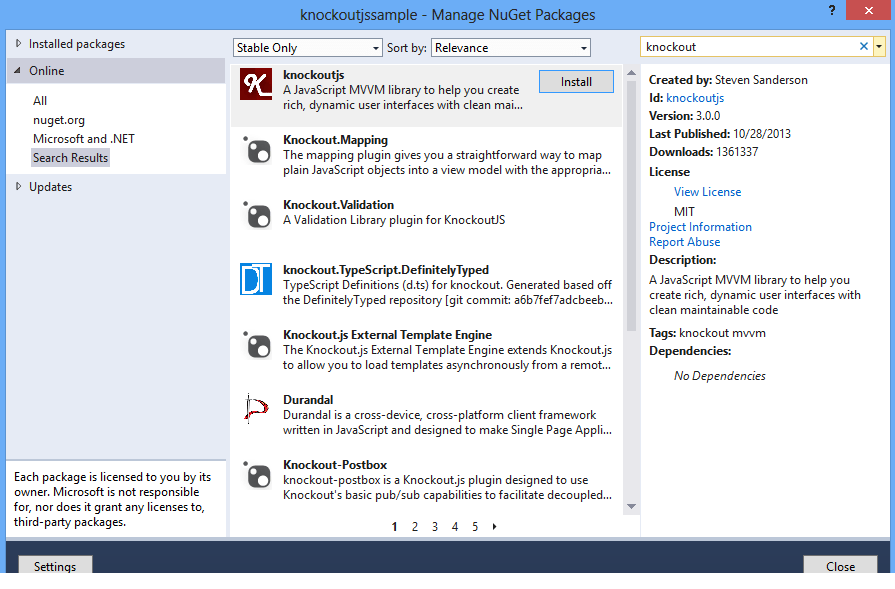
Task: Collapse the Online section
Action: [18, 70]
